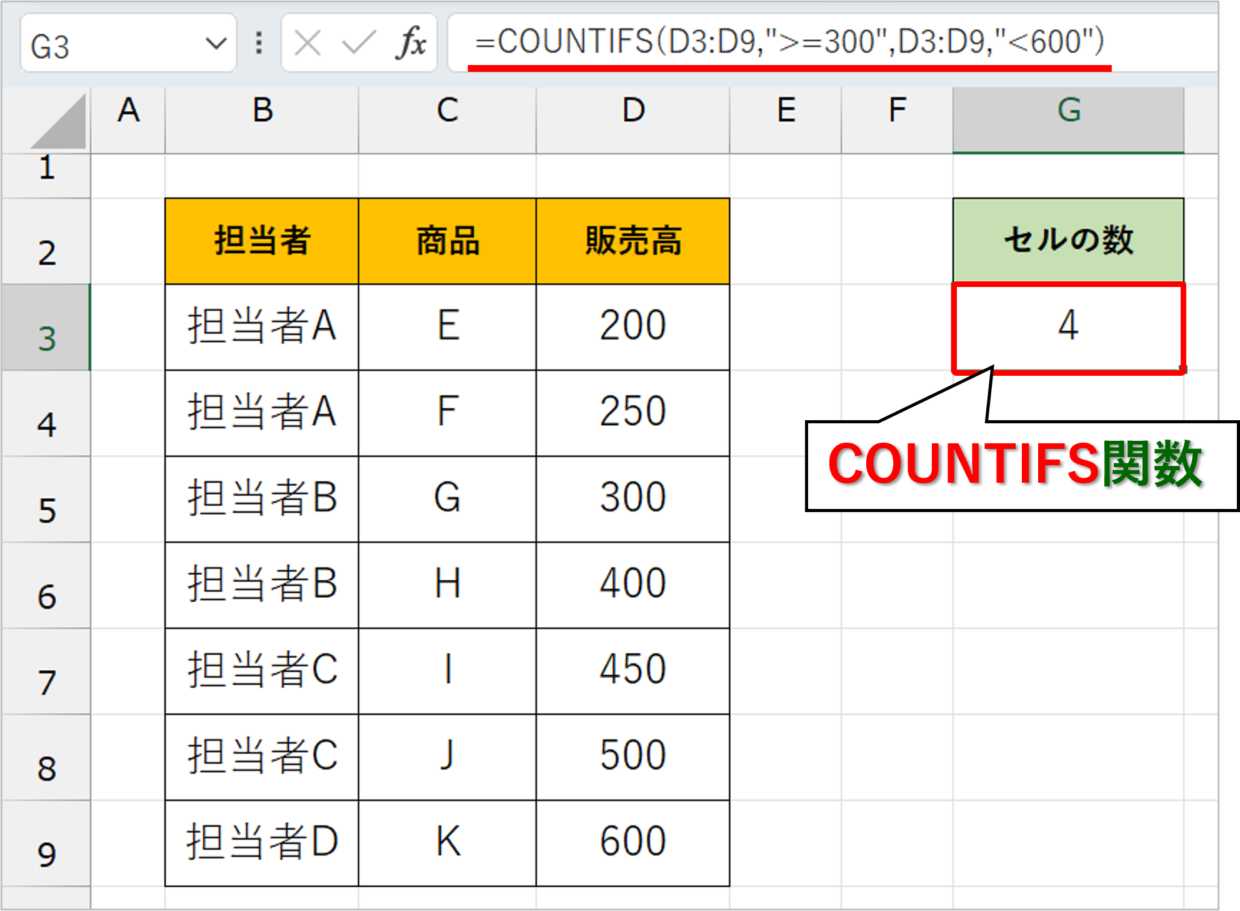
Task: Click the formula bar containing COUNTIFS formula
Action: (x=832, y=43)
